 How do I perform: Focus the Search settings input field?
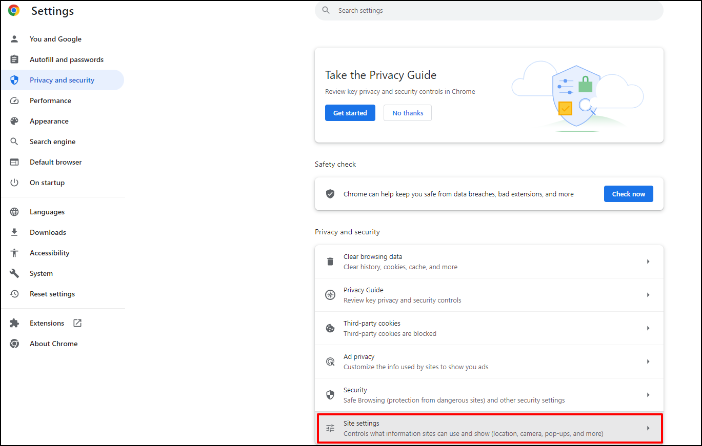click(x=490, y=11)
